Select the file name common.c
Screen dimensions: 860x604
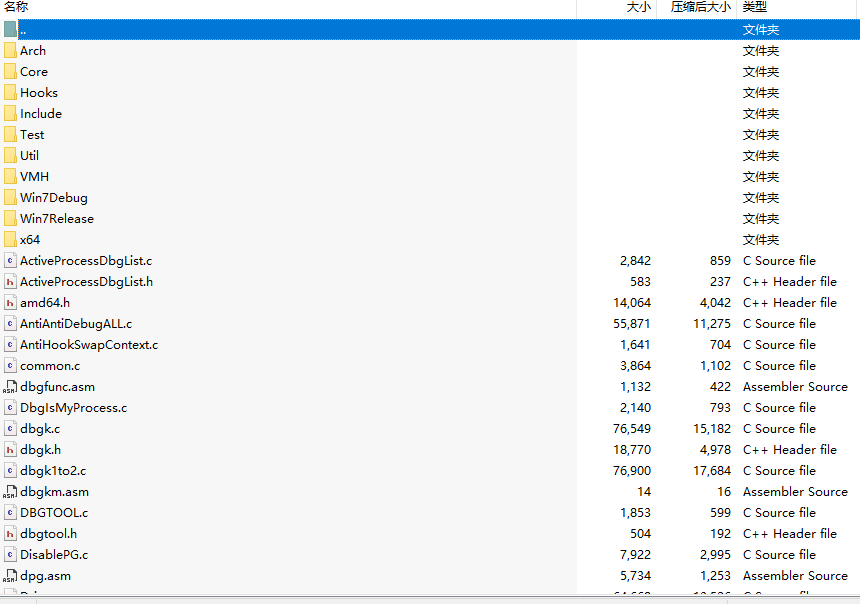[x=50, y=366]
